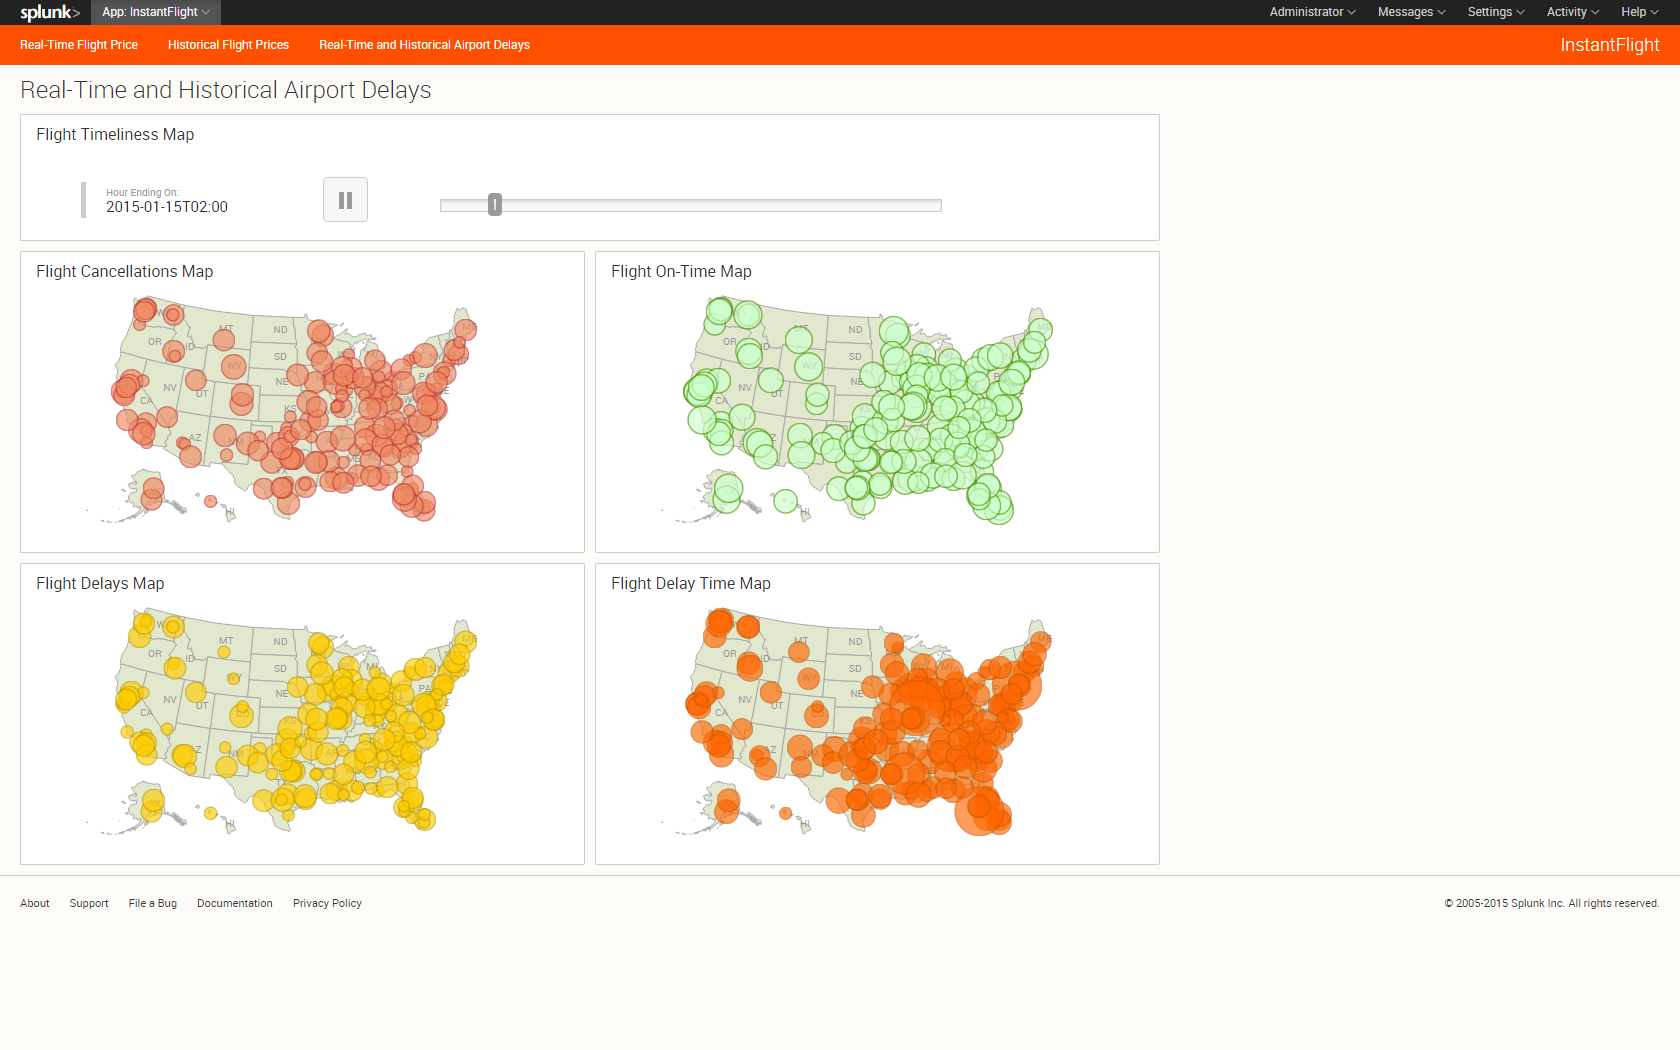Click the Flight Delay Time Map title
Screen dimensions: 1680x1050
(691, 583)
